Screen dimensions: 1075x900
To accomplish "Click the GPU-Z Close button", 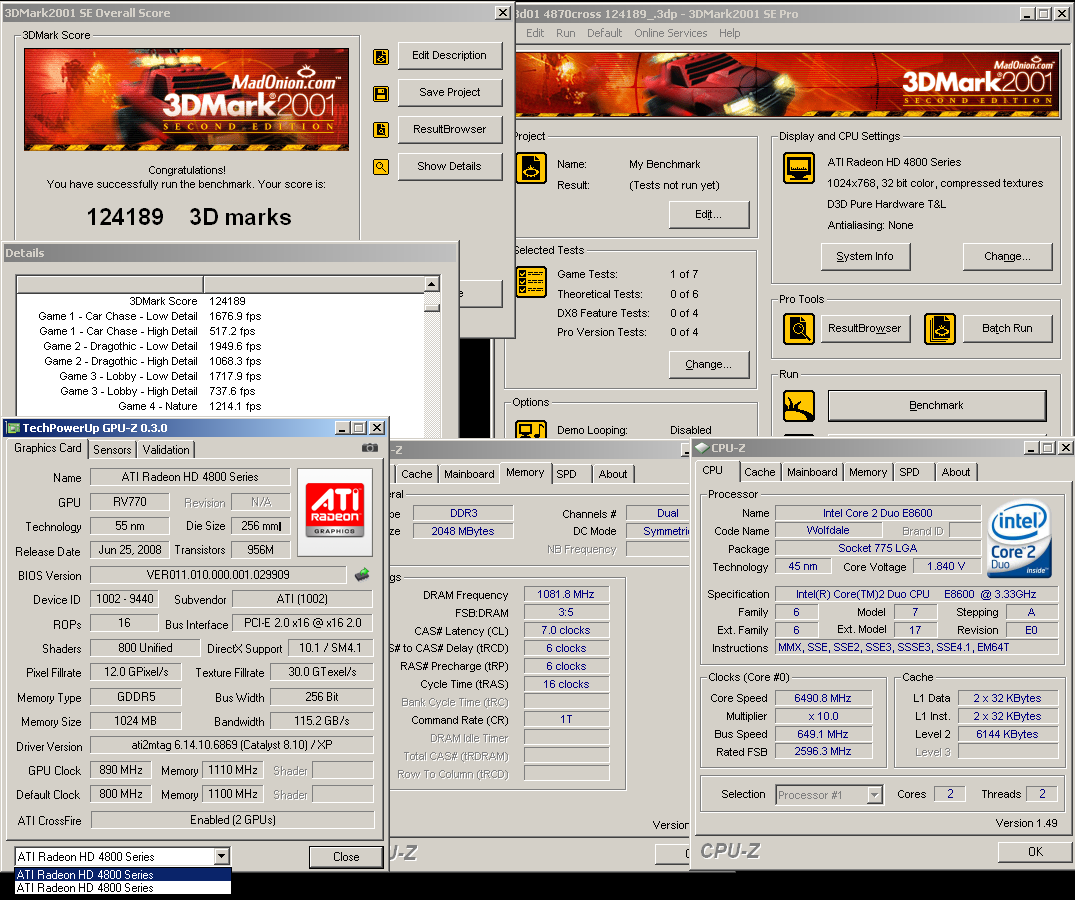I will [346, 857].
